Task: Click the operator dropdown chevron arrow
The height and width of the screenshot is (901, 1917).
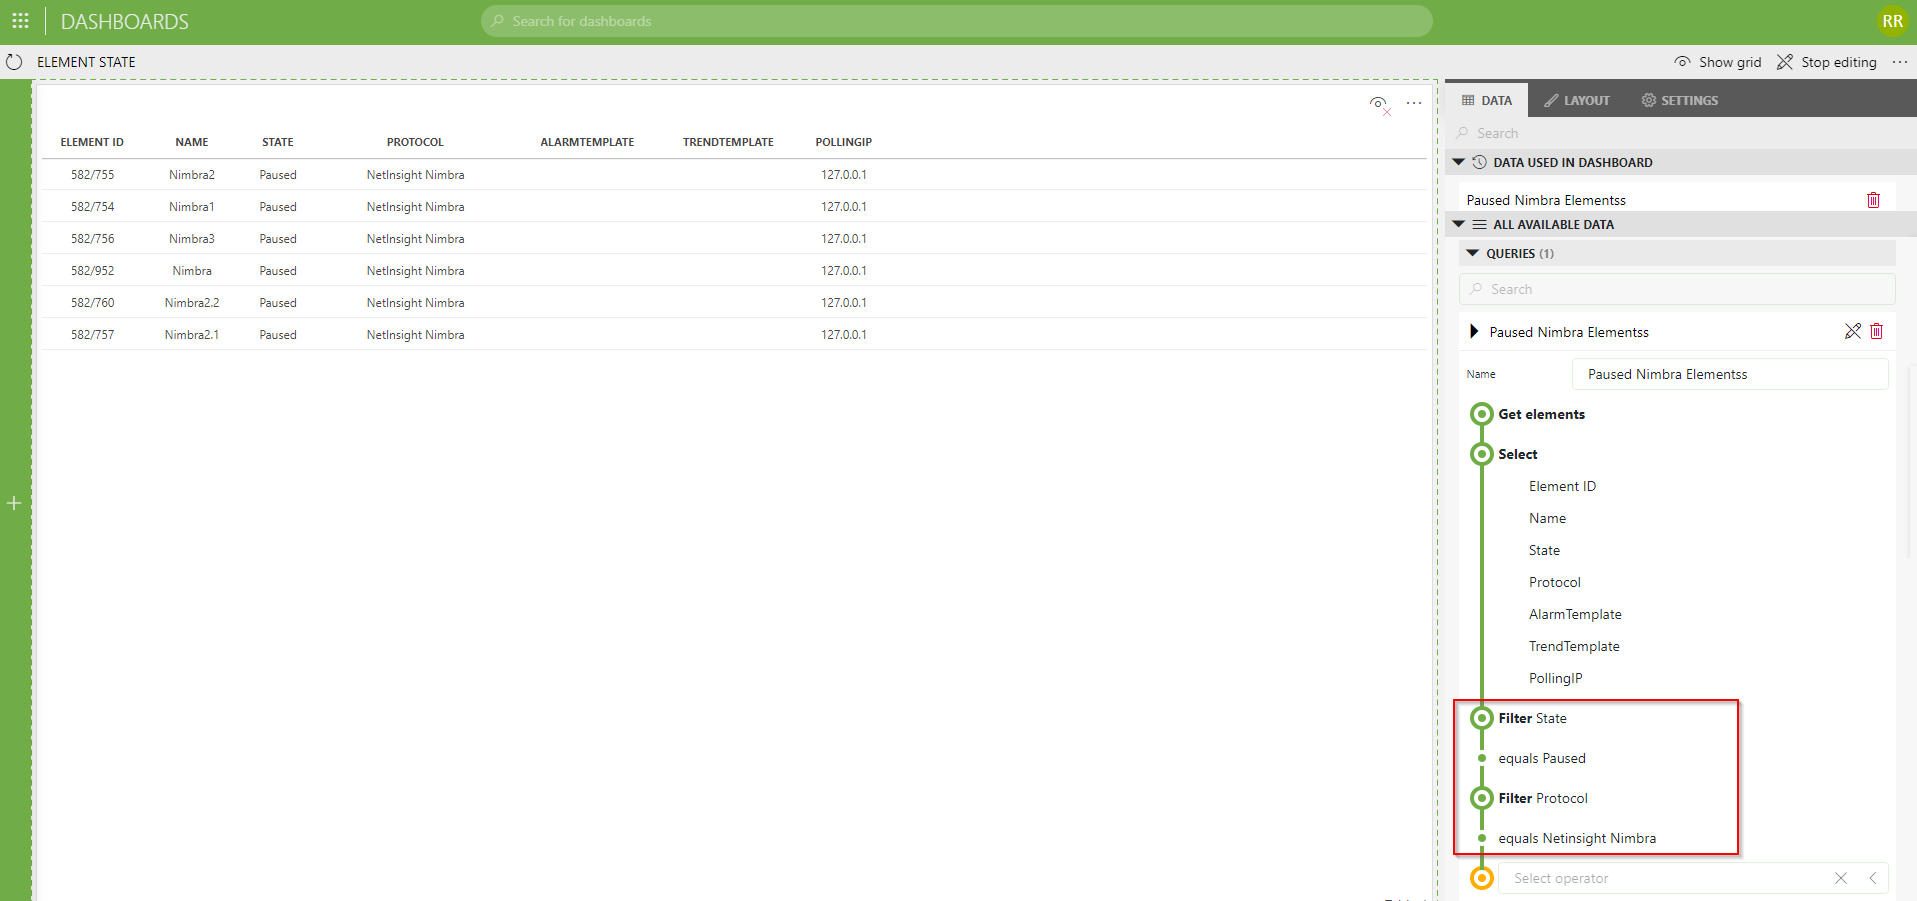Action: (1873, 878)
